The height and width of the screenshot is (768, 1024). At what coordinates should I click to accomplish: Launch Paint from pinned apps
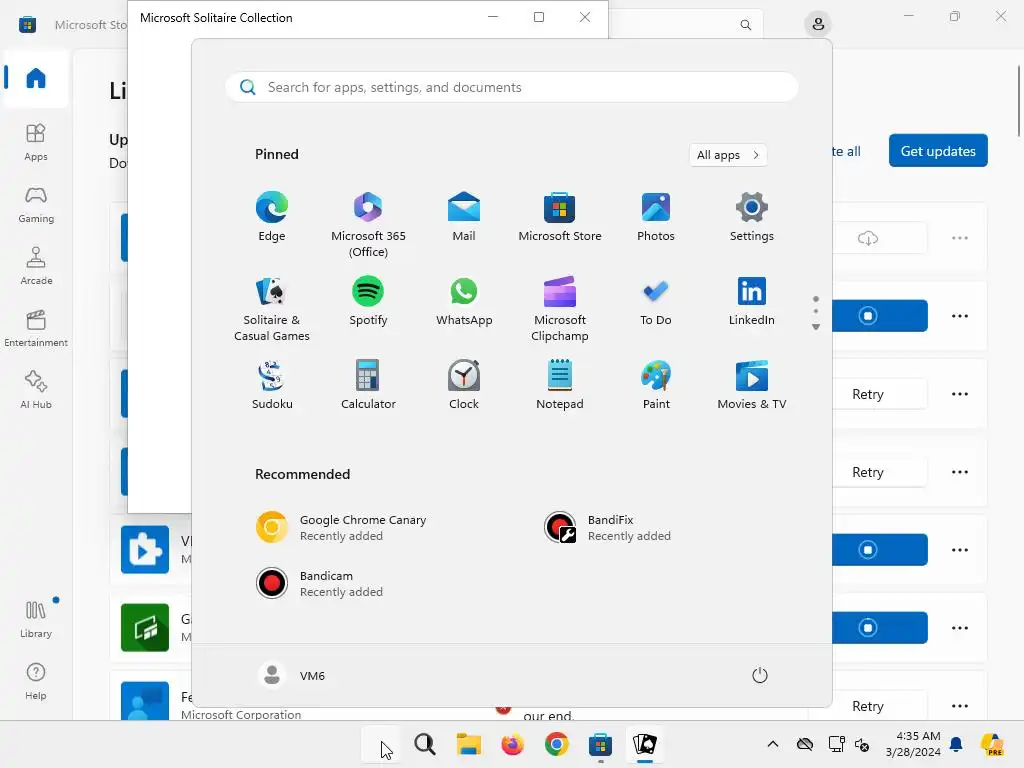pyautogui.click(x=656, y=385)
